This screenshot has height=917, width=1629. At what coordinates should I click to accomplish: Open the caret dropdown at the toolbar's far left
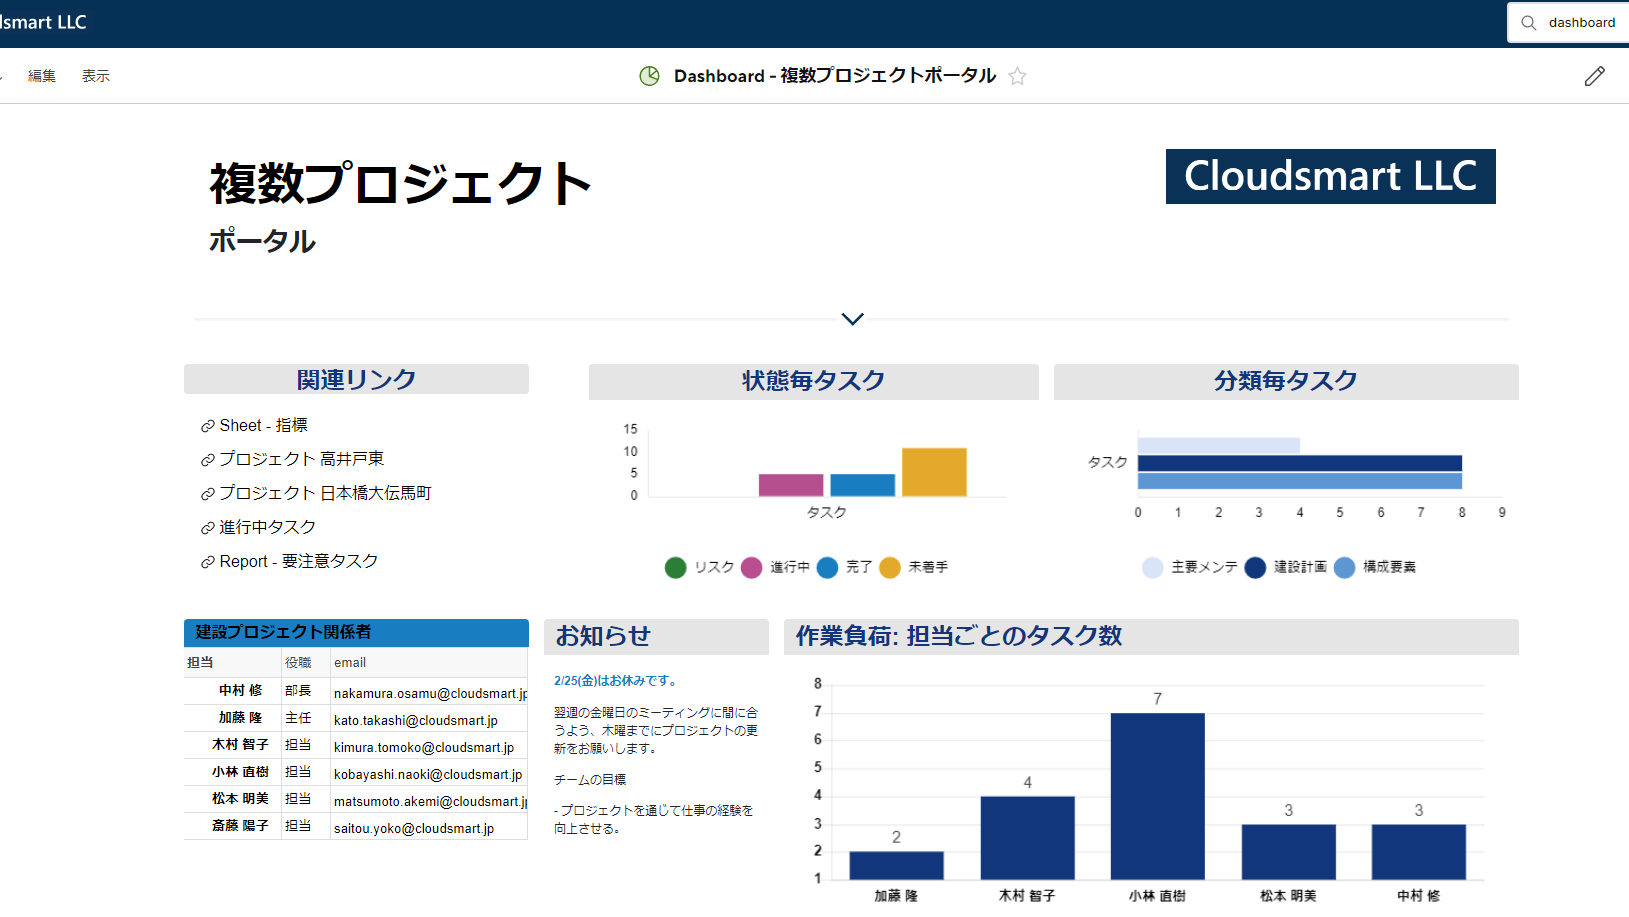click(4, 75)
